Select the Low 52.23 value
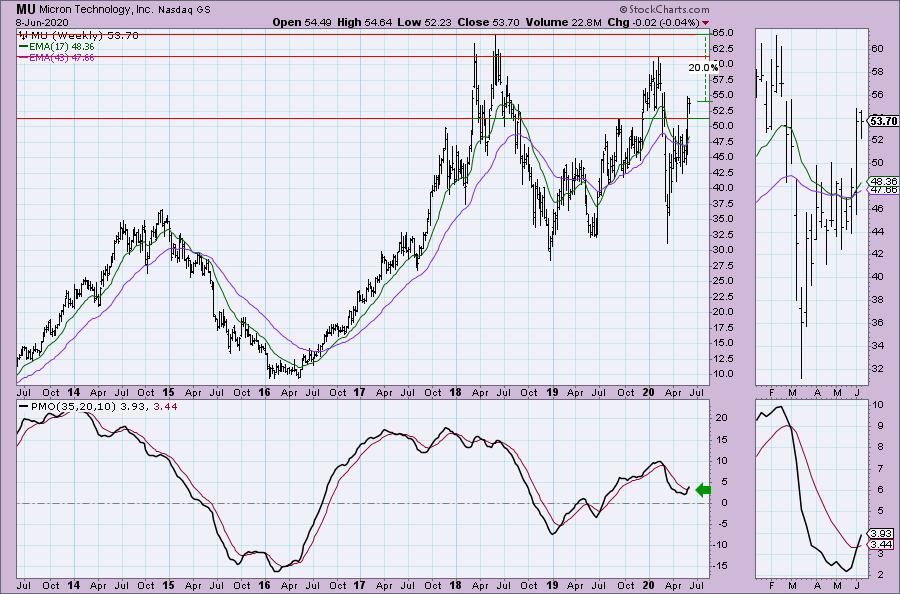 [x=425, y=23]
